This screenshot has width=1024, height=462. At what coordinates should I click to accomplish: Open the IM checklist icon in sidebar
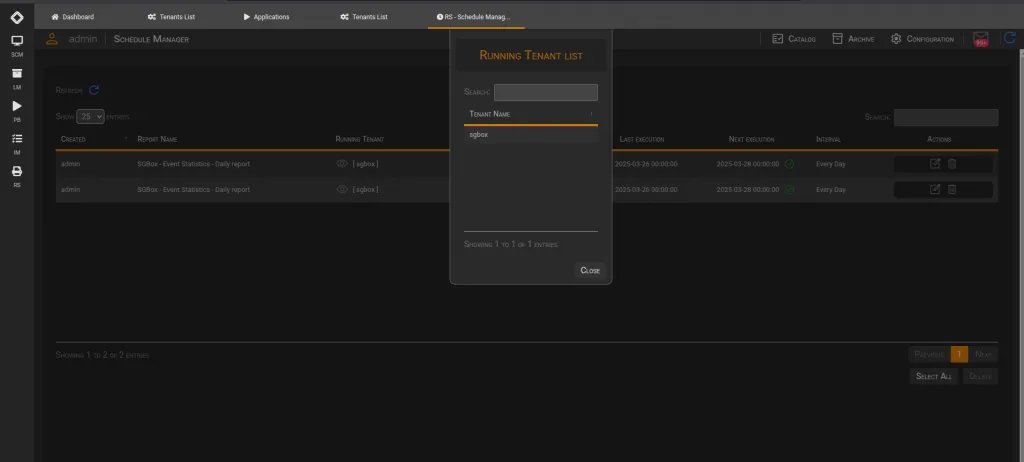pos(17,143)
